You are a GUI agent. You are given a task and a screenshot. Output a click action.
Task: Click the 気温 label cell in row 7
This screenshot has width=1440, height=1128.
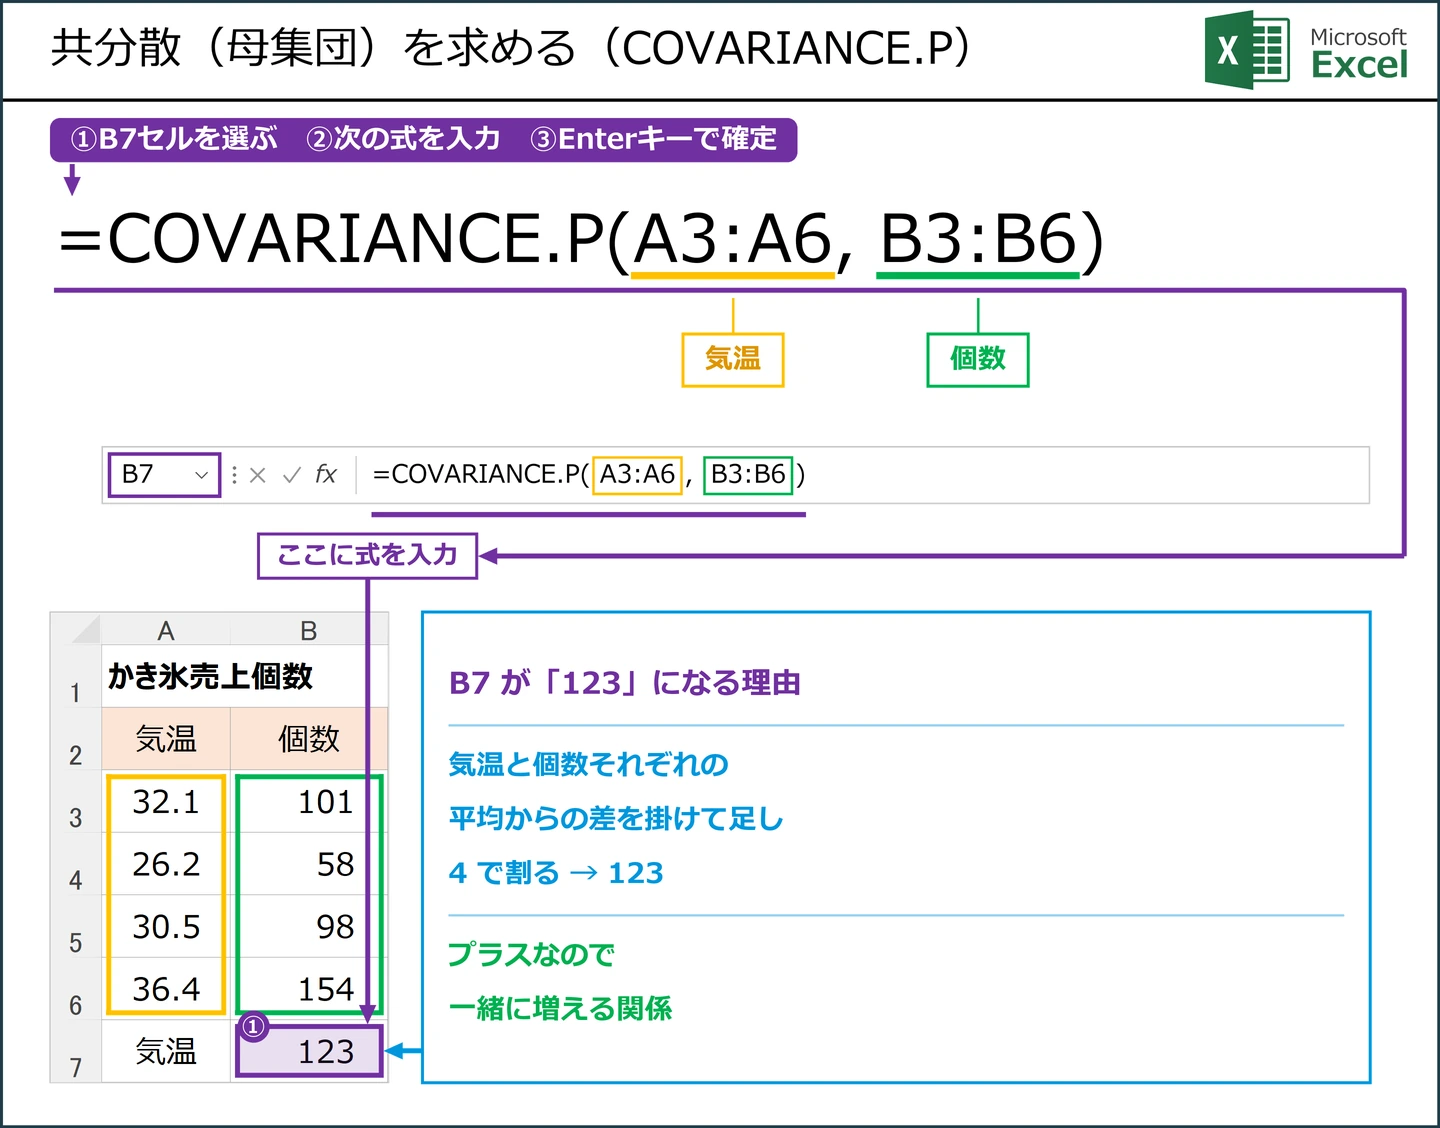coord(166,1052)
